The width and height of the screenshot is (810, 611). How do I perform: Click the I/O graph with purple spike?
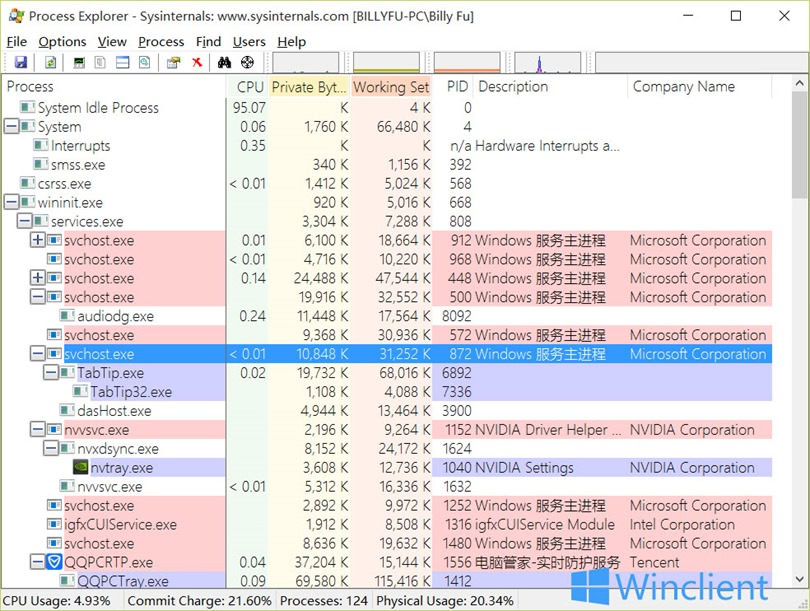click(x=548, y=62)
